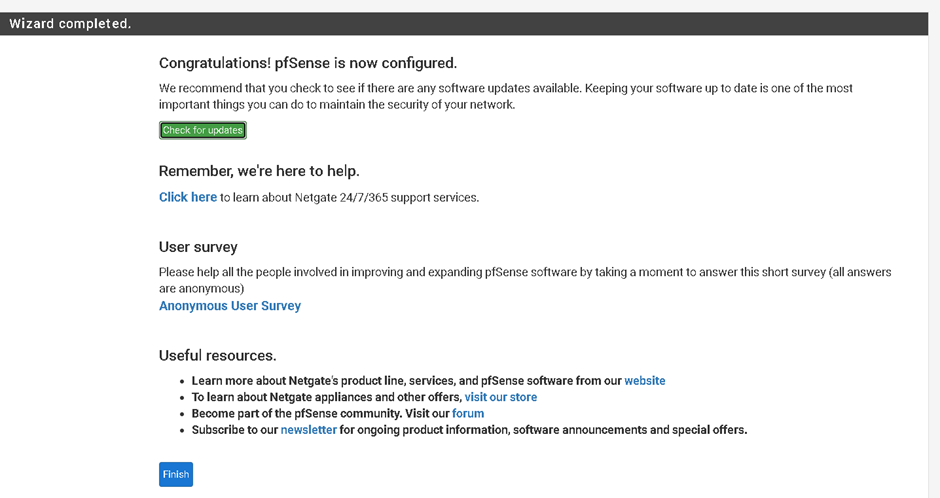Select the Congratulations pfSense configured heading
The width and height of the screenshot is (940, 498).
pos(308,63)
